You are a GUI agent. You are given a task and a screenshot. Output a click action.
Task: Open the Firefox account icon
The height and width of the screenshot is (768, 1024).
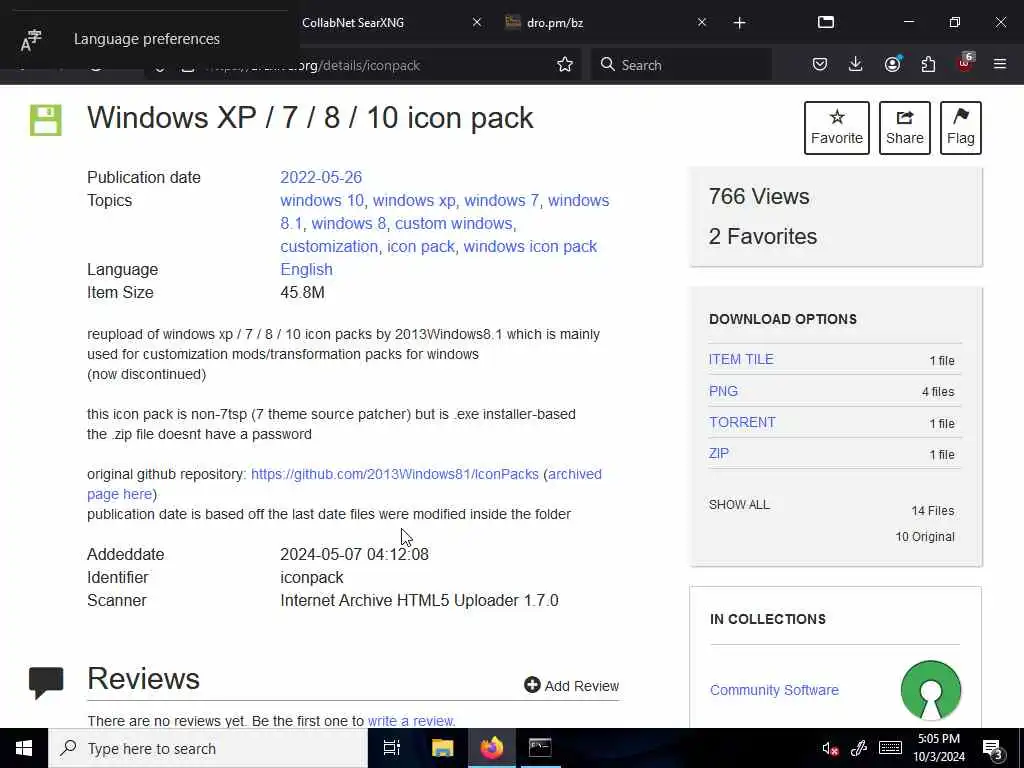tap(892, 64)
